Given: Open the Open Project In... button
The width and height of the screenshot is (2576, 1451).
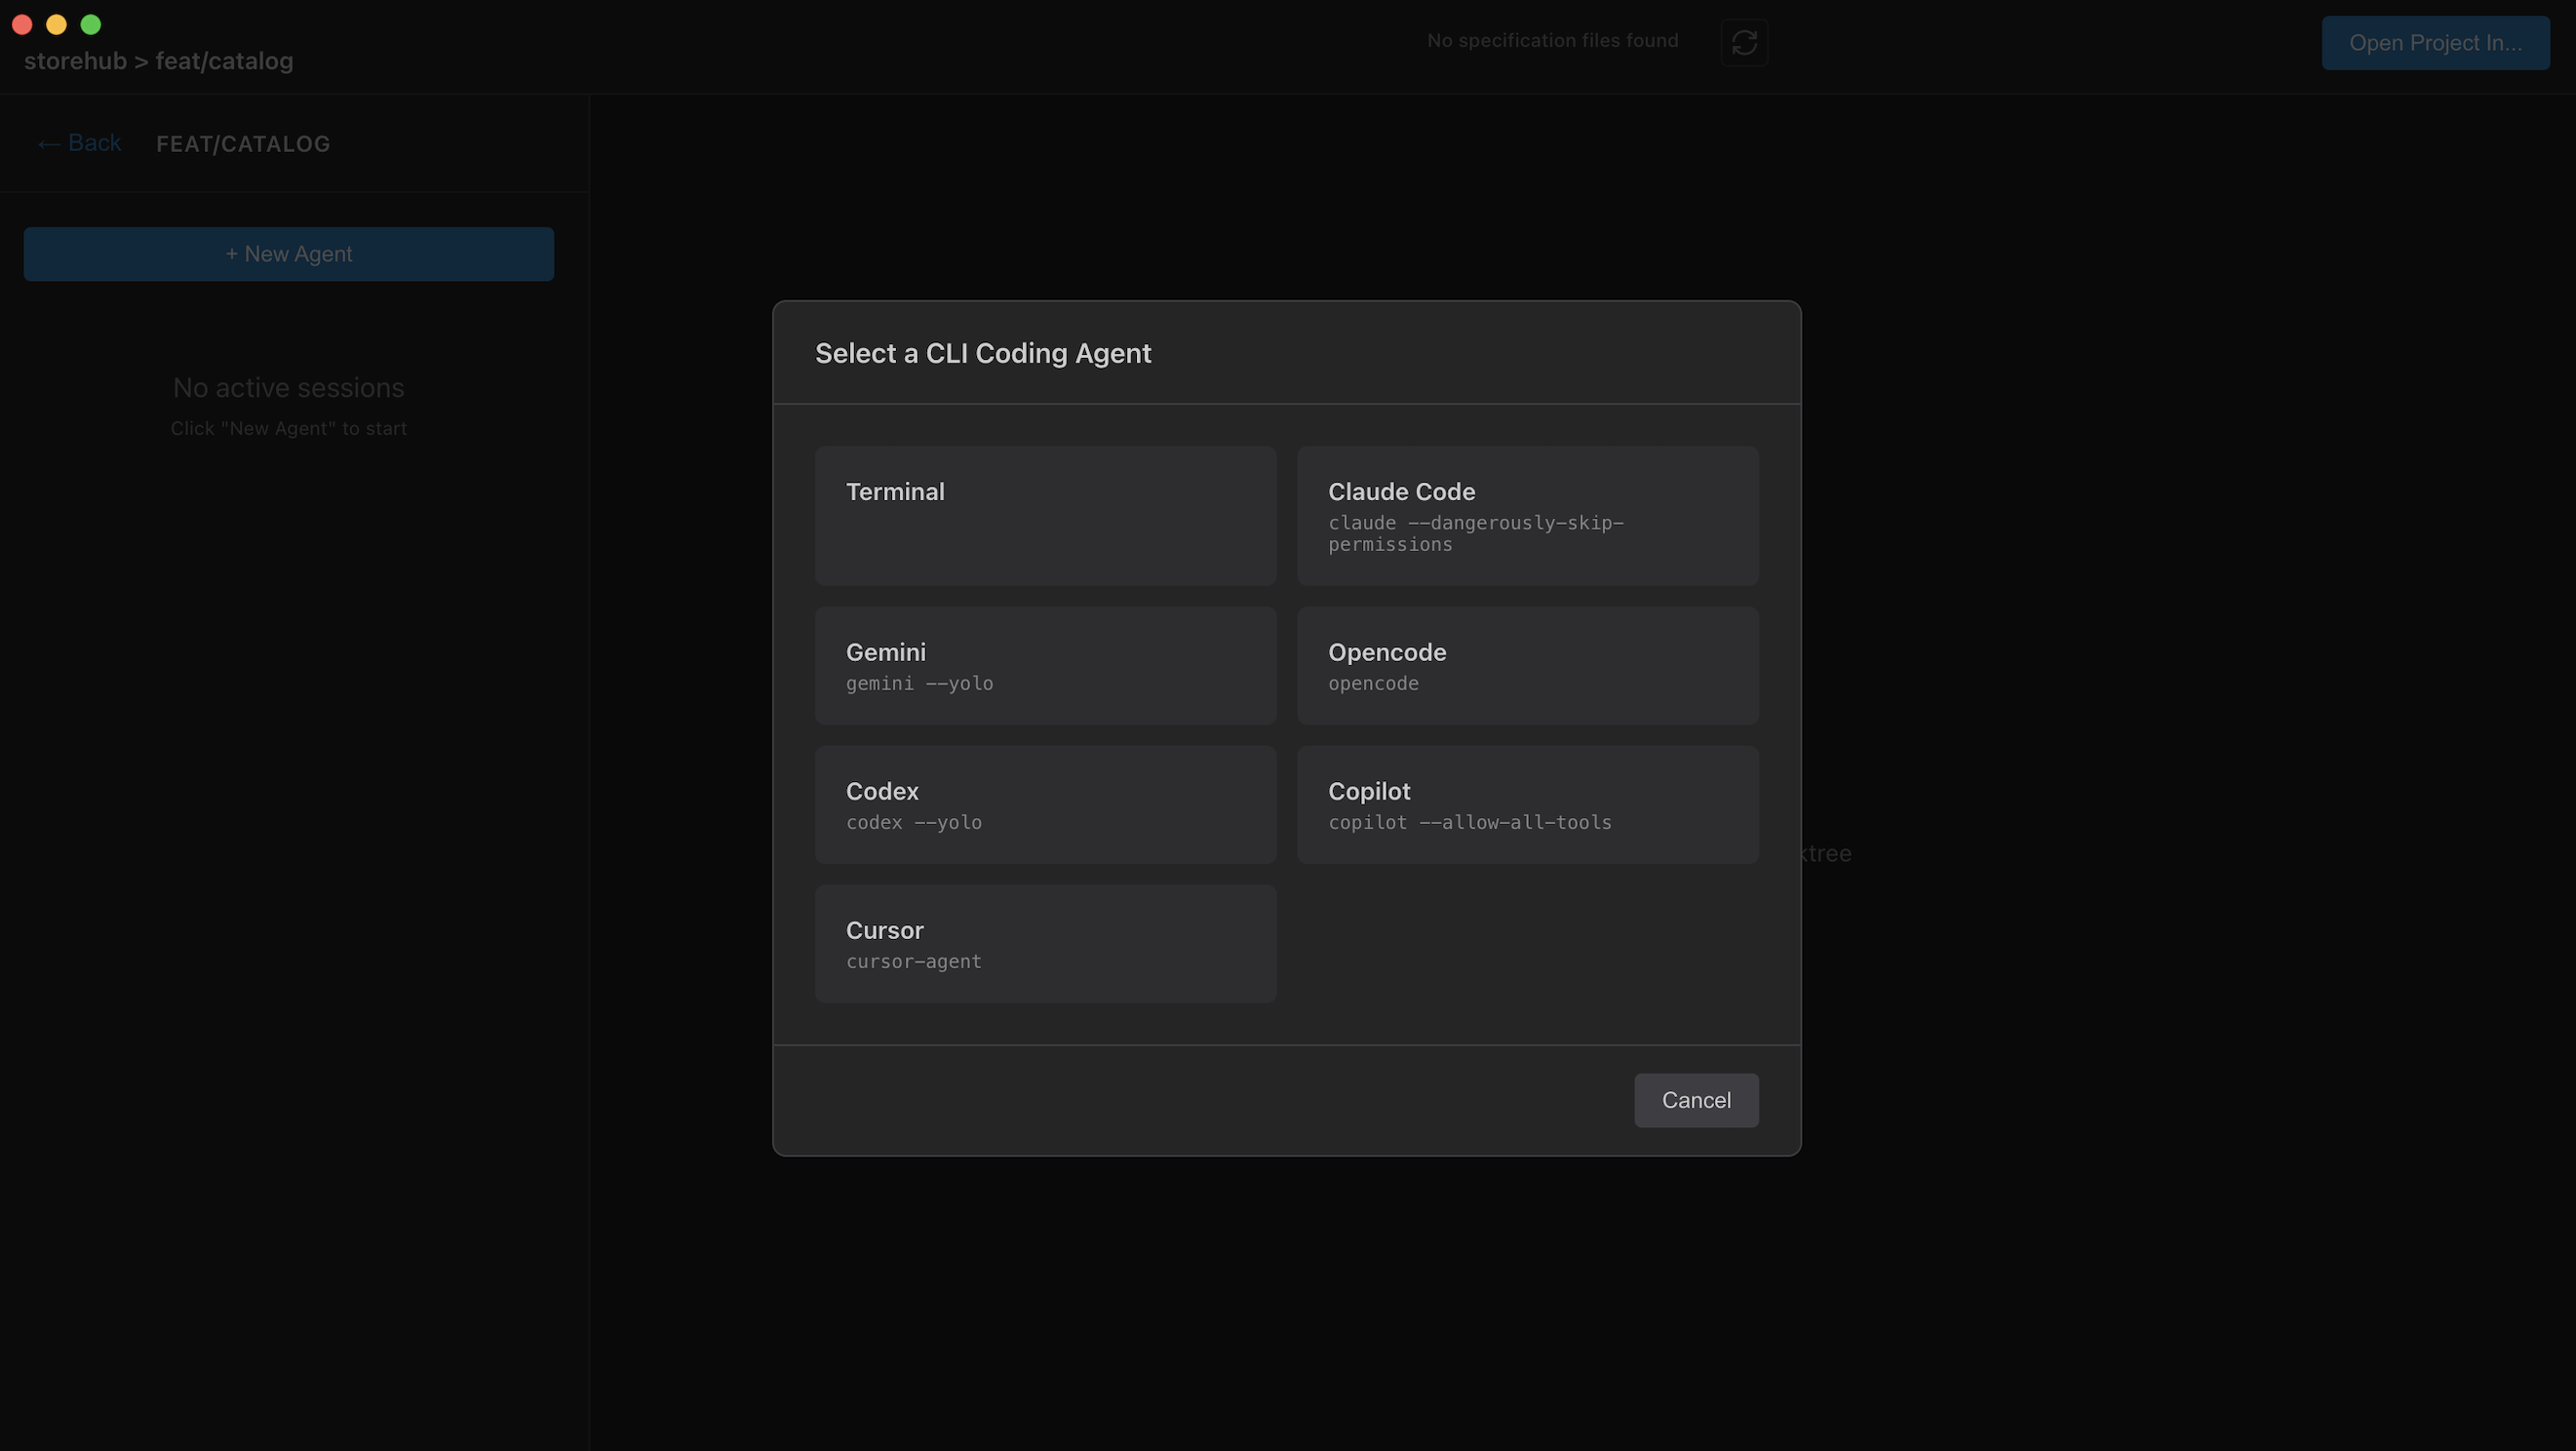Looking at the screenshot, I should (2435, 43).
